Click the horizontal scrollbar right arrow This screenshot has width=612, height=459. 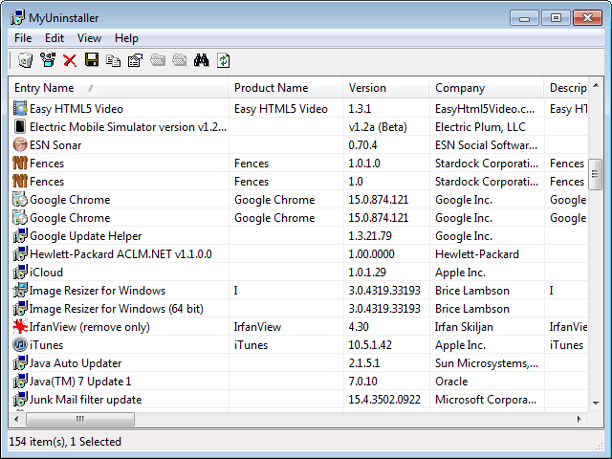[x=579, y=419]
